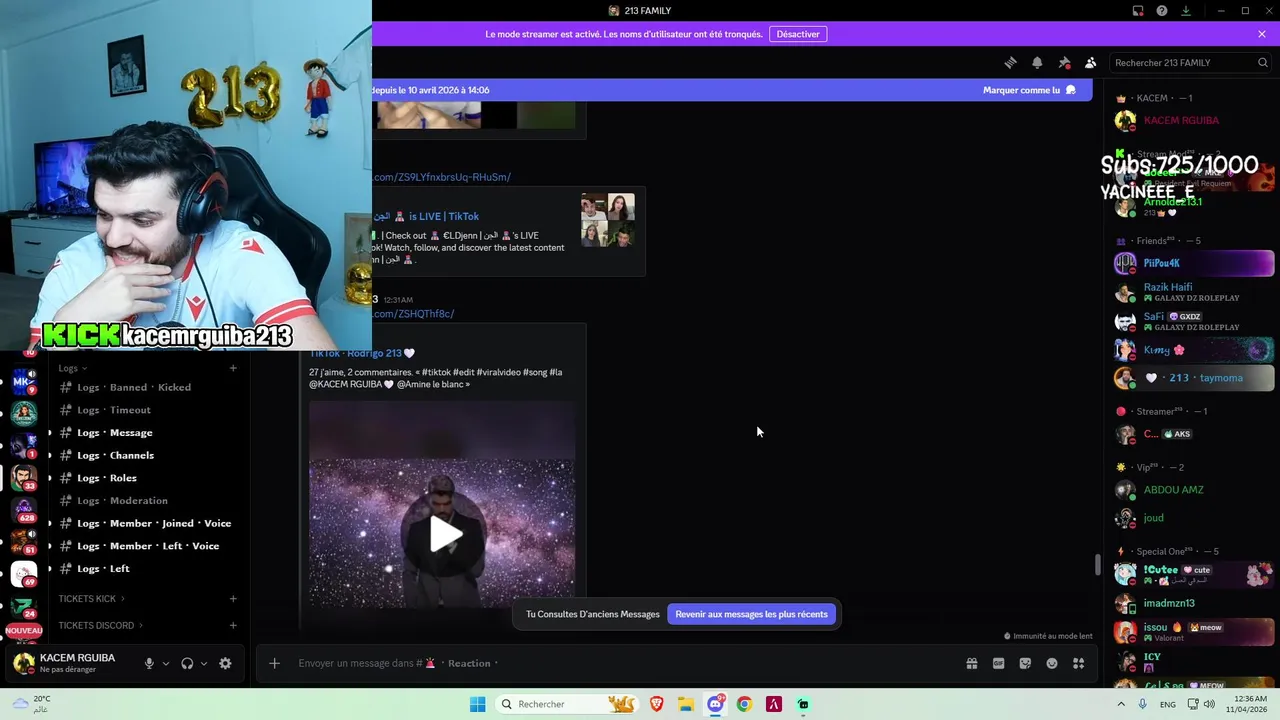1280x720 pixels.
Task: Open member Razik Haifi profile
Action: (1194, 292)
